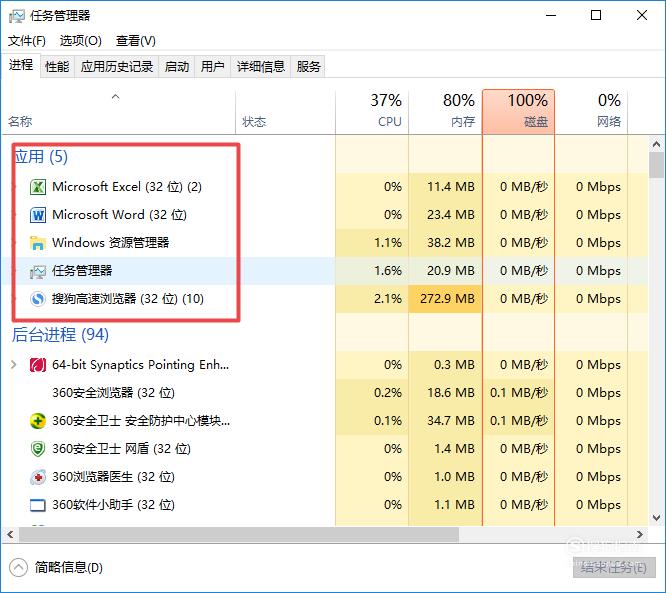The image size is (666, 593).
Task: Switch to the 详细信息 tab
Action: click(260, 67)
